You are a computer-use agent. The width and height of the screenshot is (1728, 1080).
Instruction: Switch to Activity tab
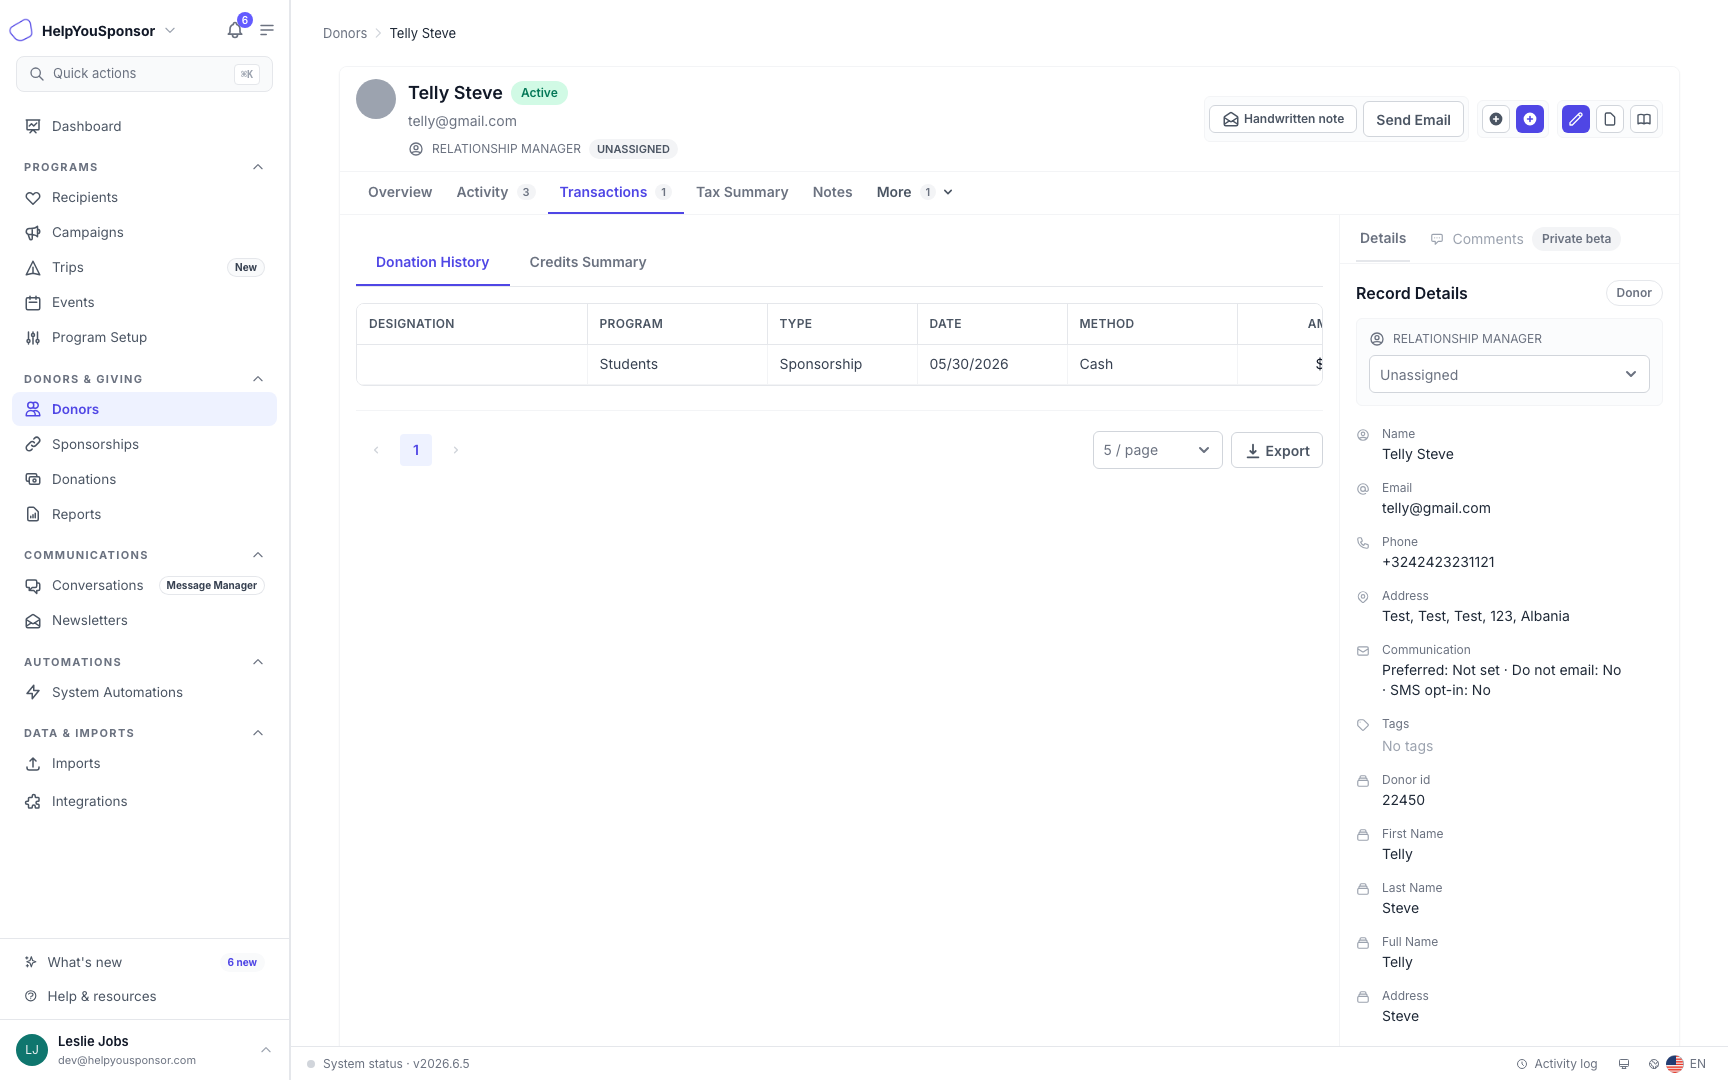point(495,192)
